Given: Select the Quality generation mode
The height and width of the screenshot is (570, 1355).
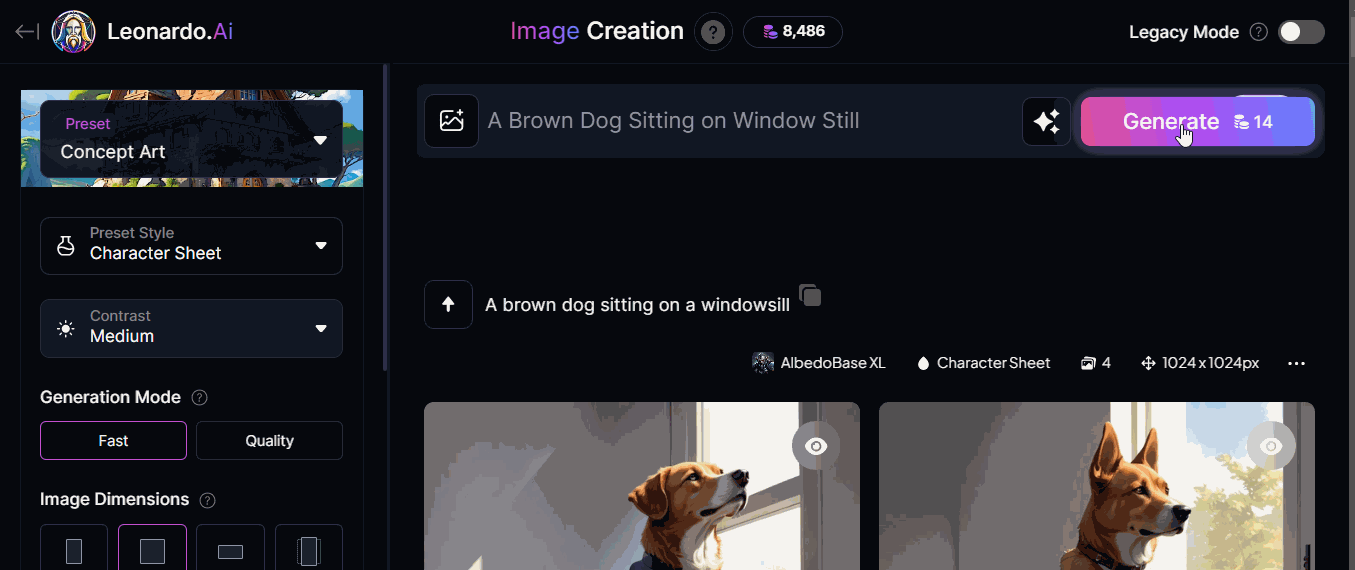Looking at the screenshot, I should point(269,440).
